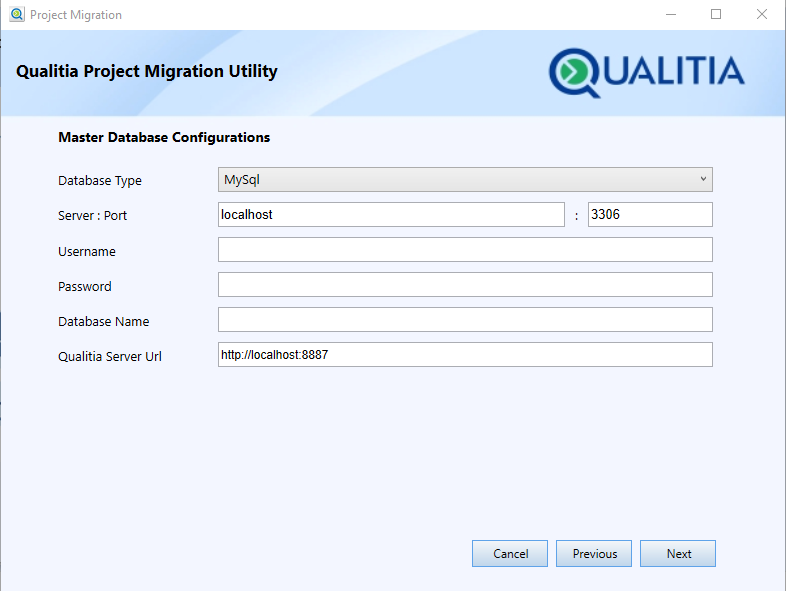Click the Project Migration title bar text
Image resolution: width=786 pixels, height=591 pixels.
click(76, 15)
